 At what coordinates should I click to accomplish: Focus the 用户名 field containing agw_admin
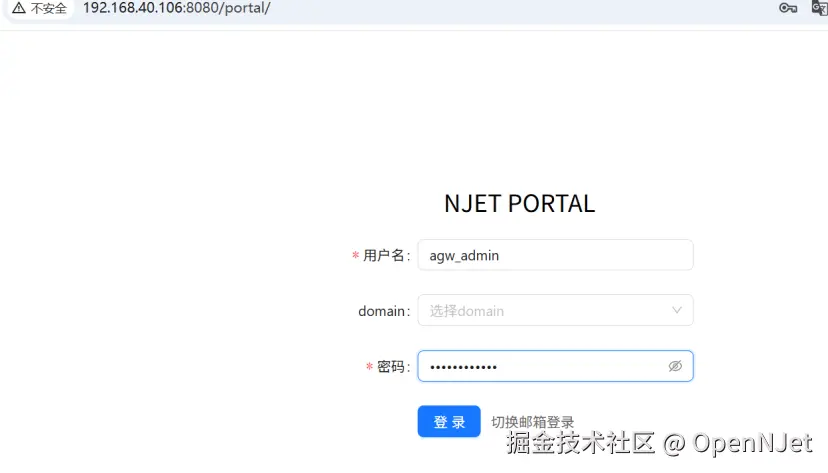[555, 255]
